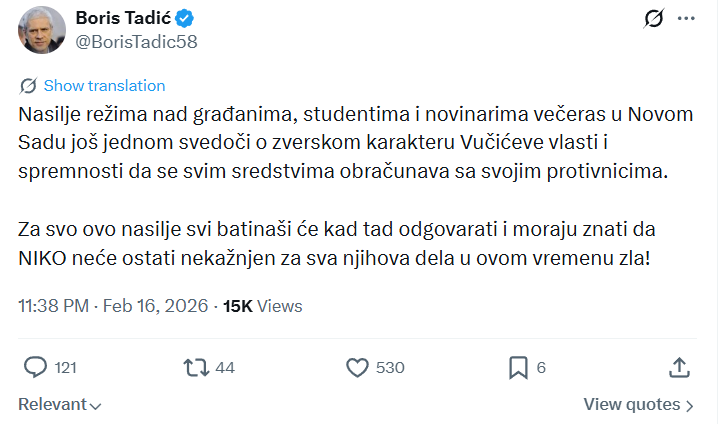This screenshot has height=424, width=720.
Task: Click the Grok icon near top right
Action: coord(655,19)
